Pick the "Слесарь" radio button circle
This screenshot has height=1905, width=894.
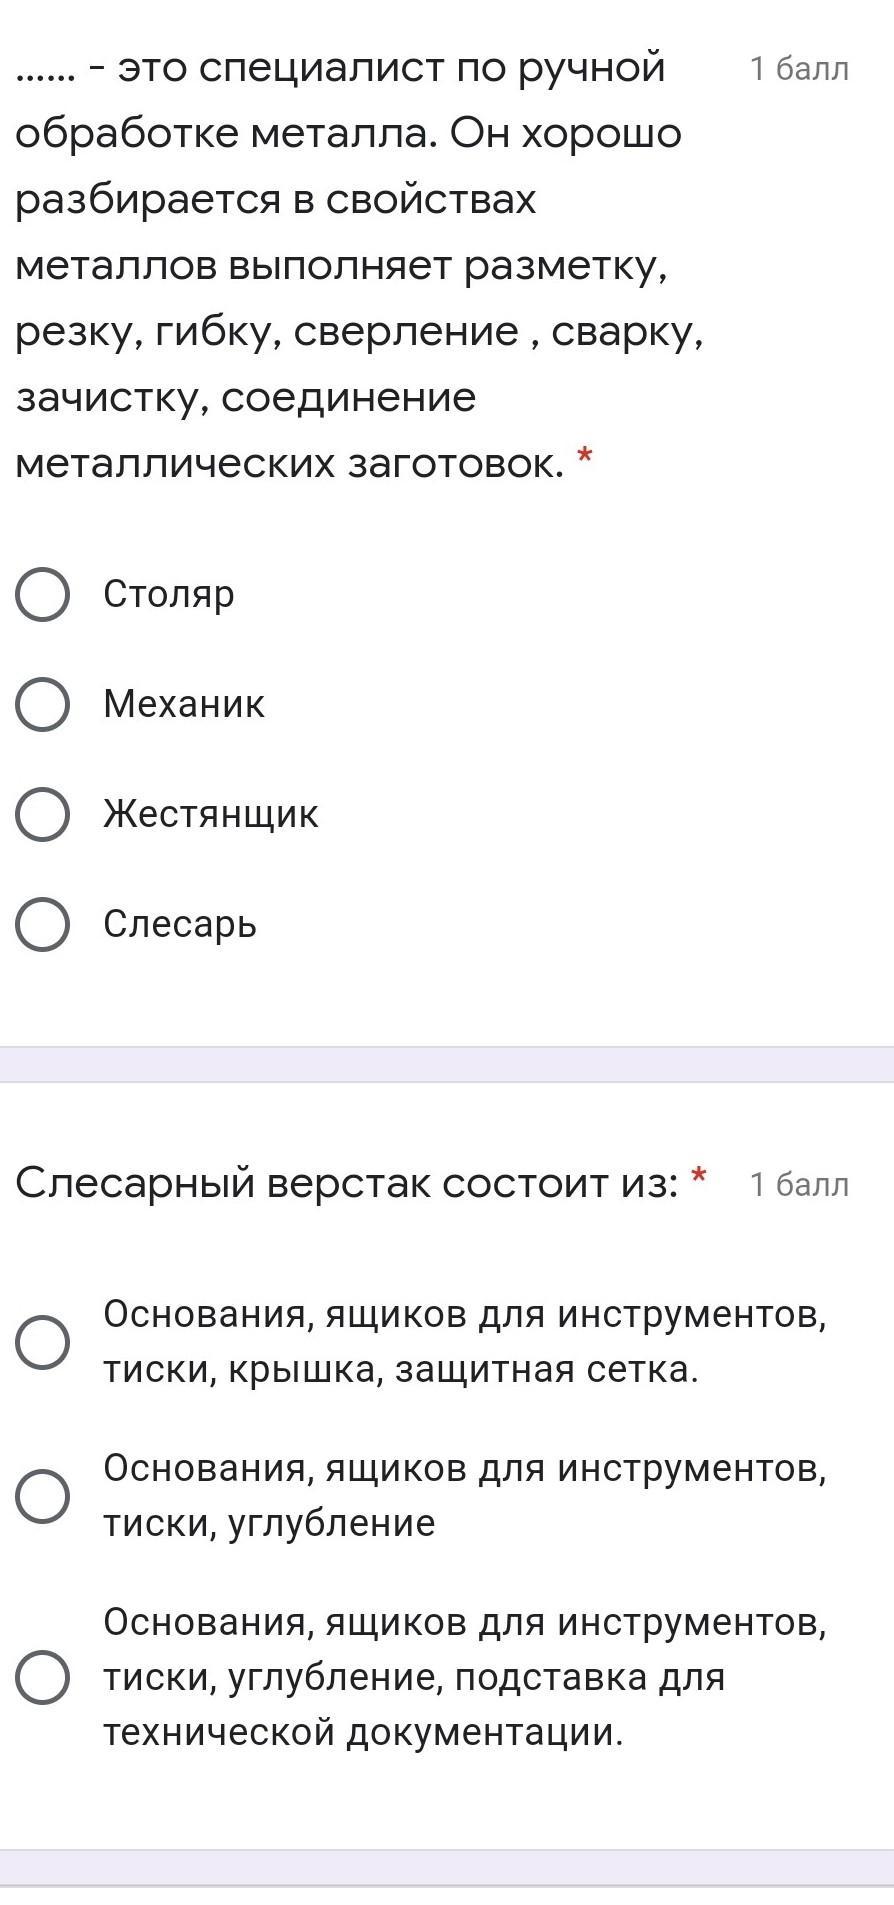coord(42,925)
